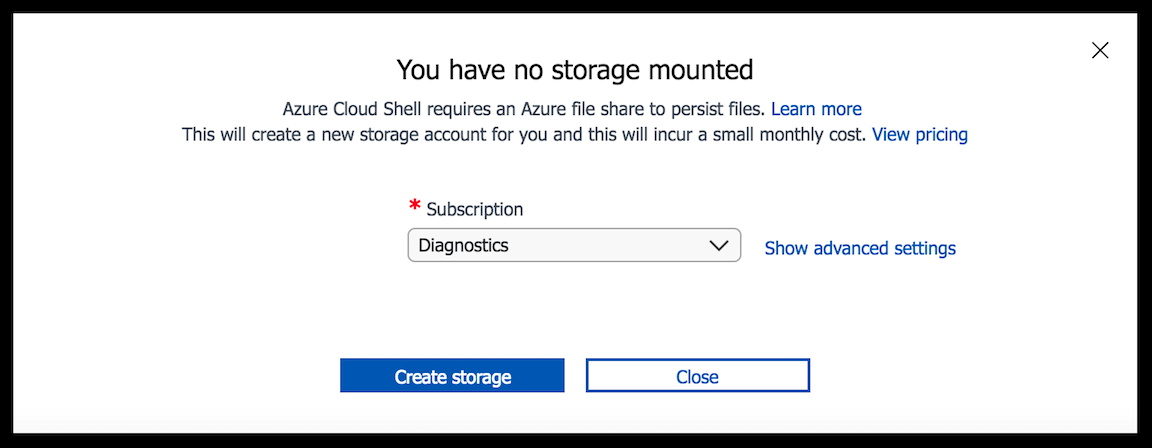Open the Subscription dropdown
This screenshot has height=448, width=1152.
click(573, 245)
